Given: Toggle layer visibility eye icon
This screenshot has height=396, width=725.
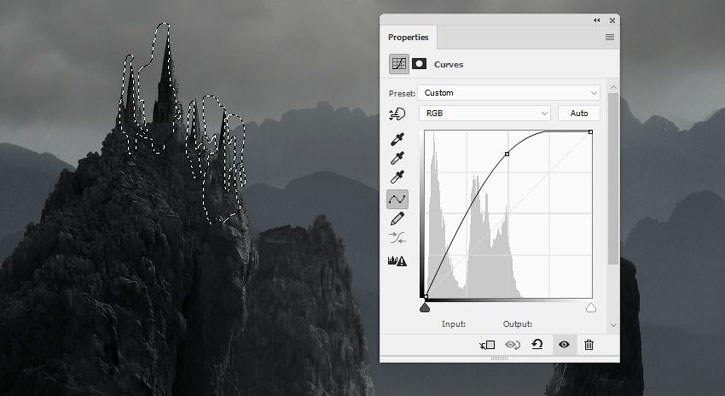Looking at the screenshot, I should pyautogui.click(x=564, y=345).
